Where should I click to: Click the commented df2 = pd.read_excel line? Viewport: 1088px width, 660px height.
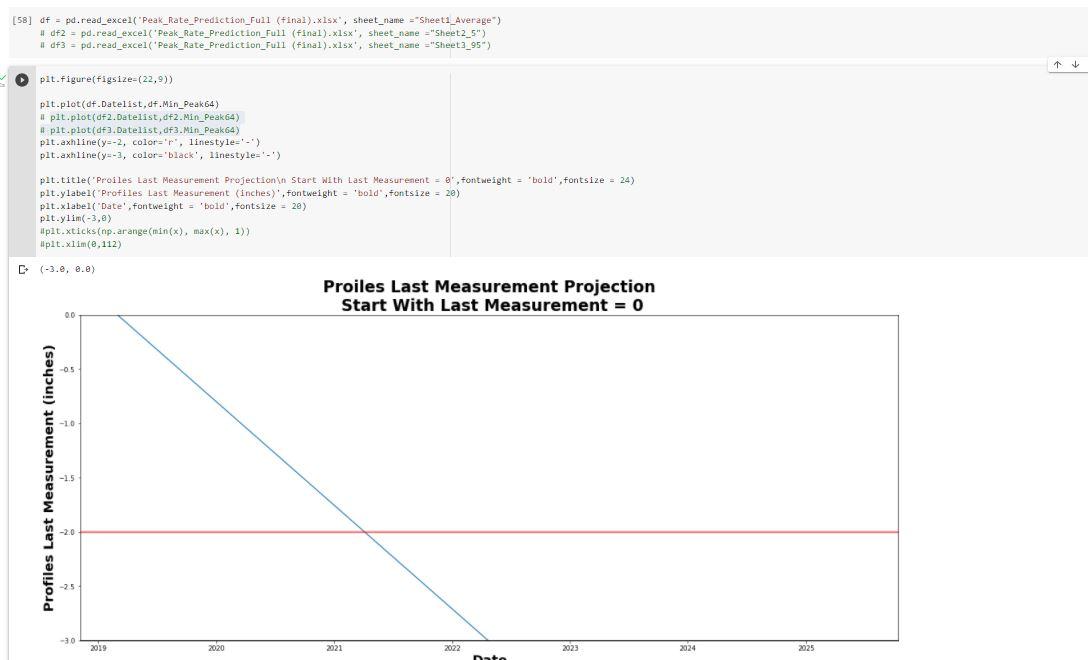click(262, 33)
